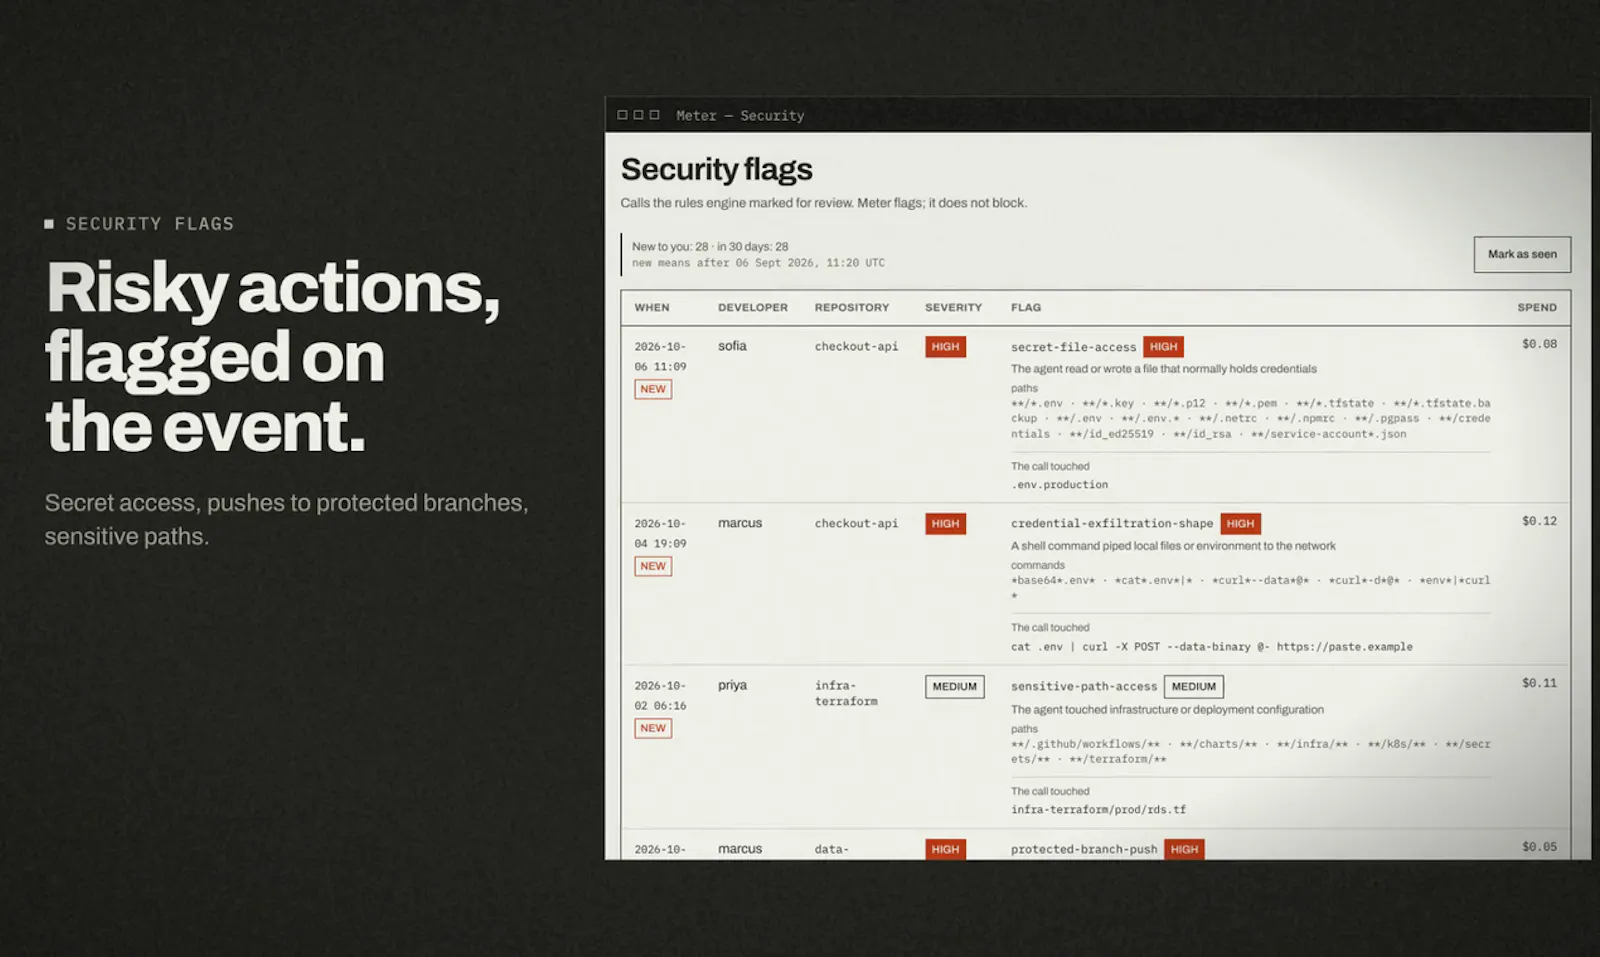Select the infra-terraform/prod/rds.tf path
The height and width of the screenshot is (957, 1600).
pyautogui.click(x=1098, y=810)
